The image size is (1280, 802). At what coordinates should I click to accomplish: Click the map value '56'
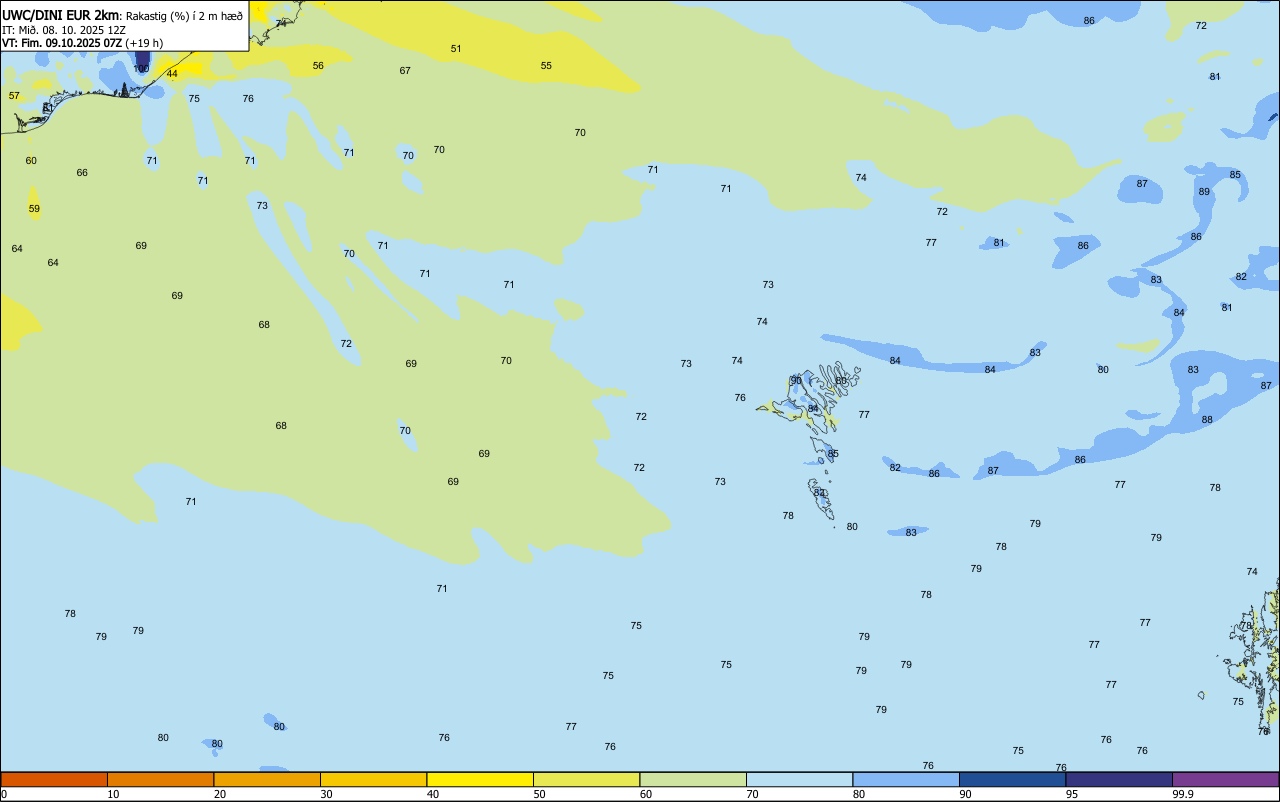(x=318, y=65)
